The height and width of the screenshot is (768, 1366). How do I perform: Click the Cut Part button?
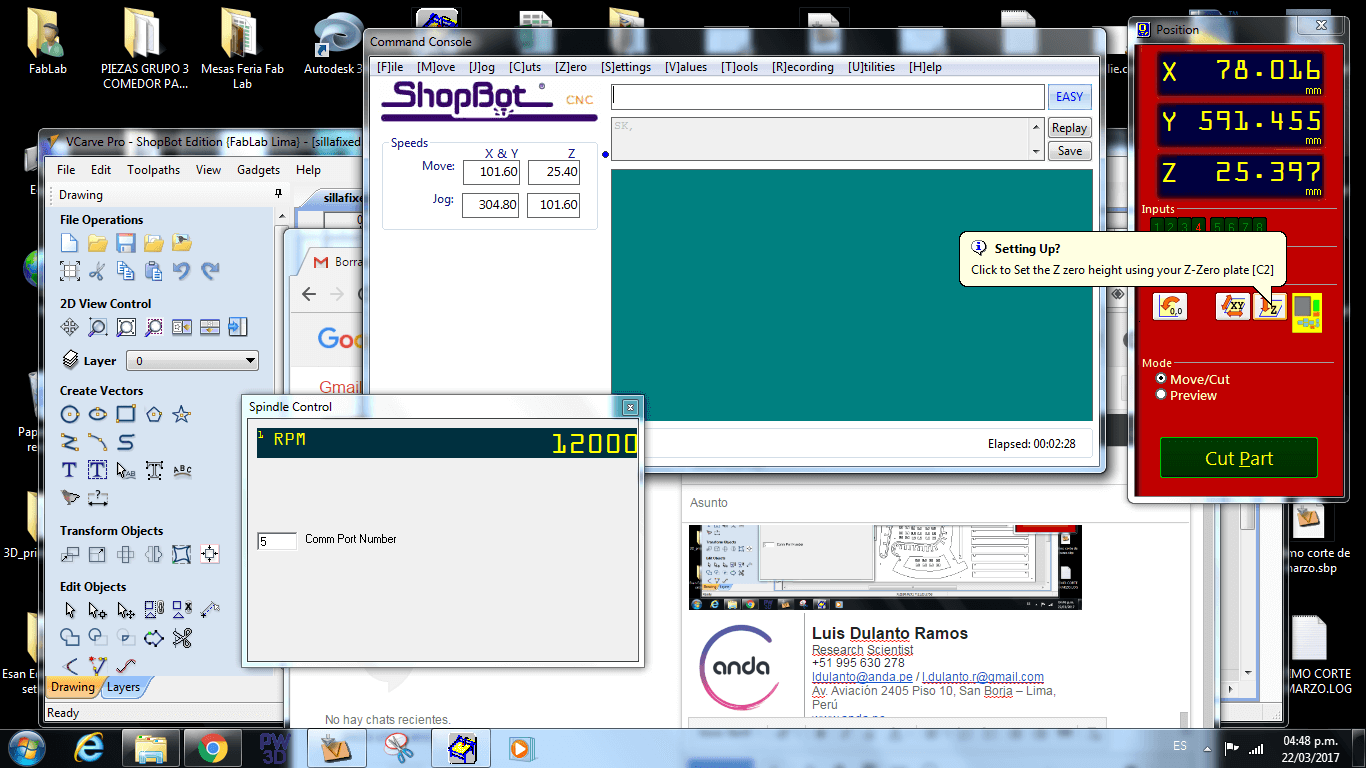(1239, 458)
